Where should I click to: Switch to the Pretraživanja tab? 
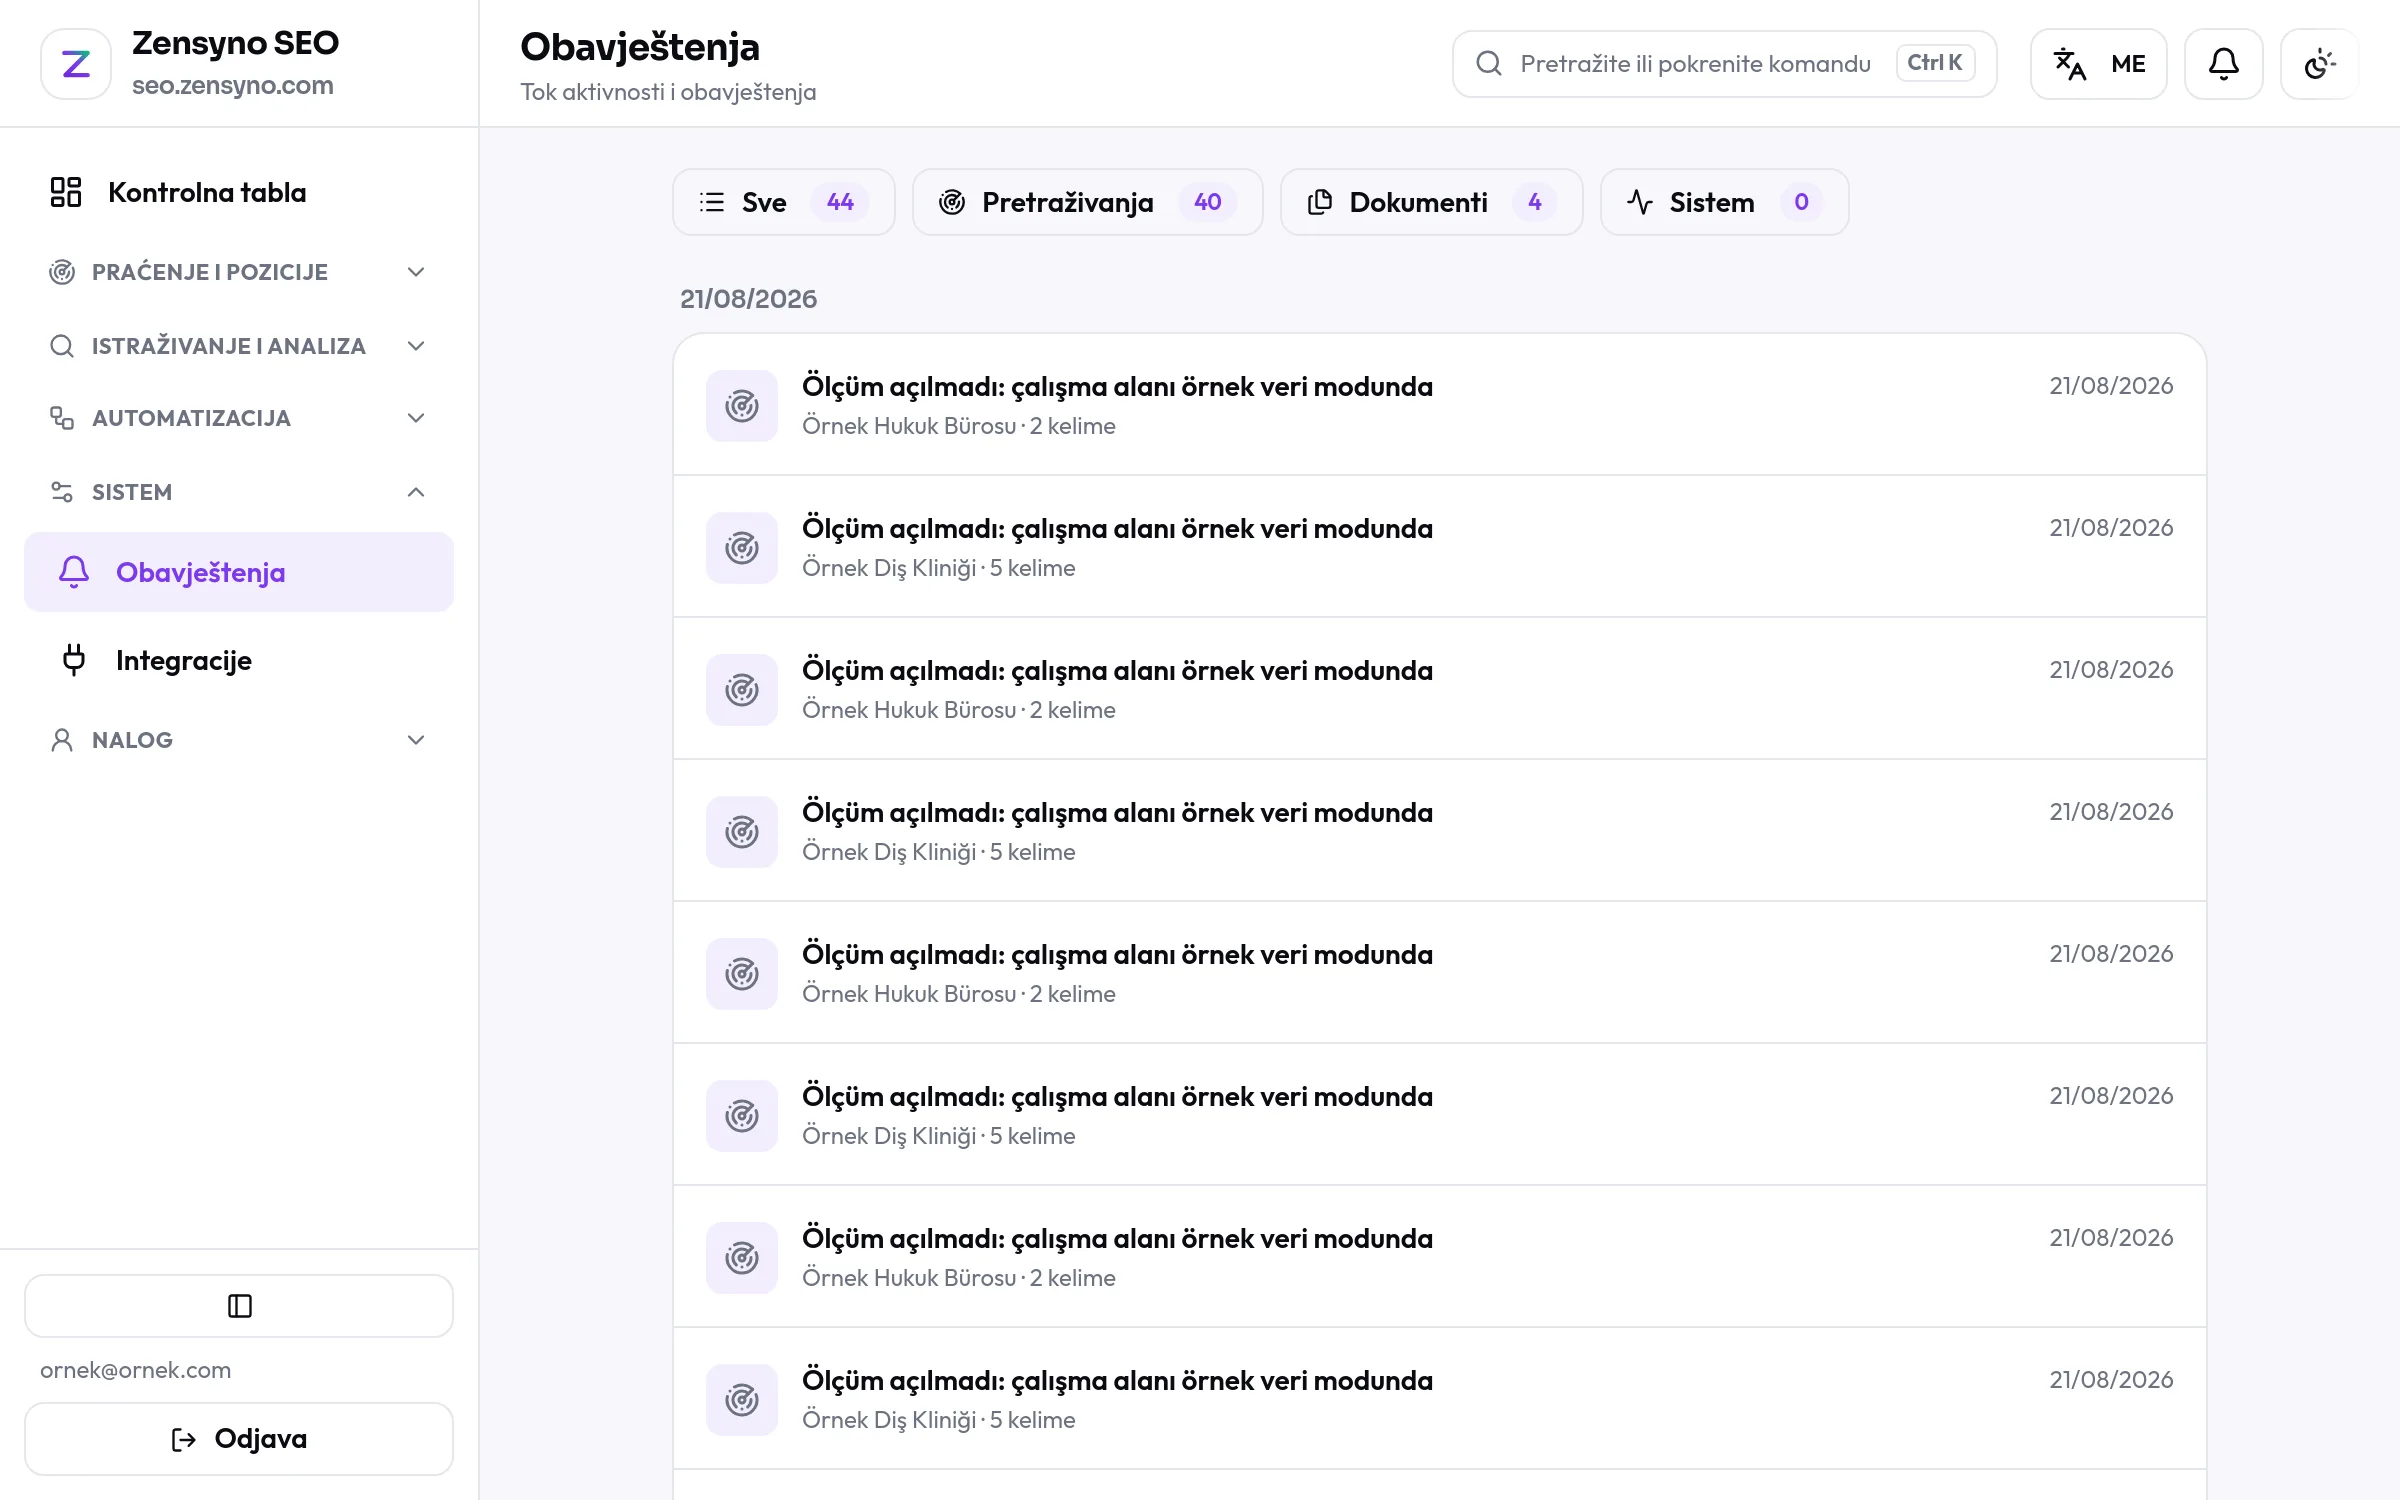coord(1088,202)
